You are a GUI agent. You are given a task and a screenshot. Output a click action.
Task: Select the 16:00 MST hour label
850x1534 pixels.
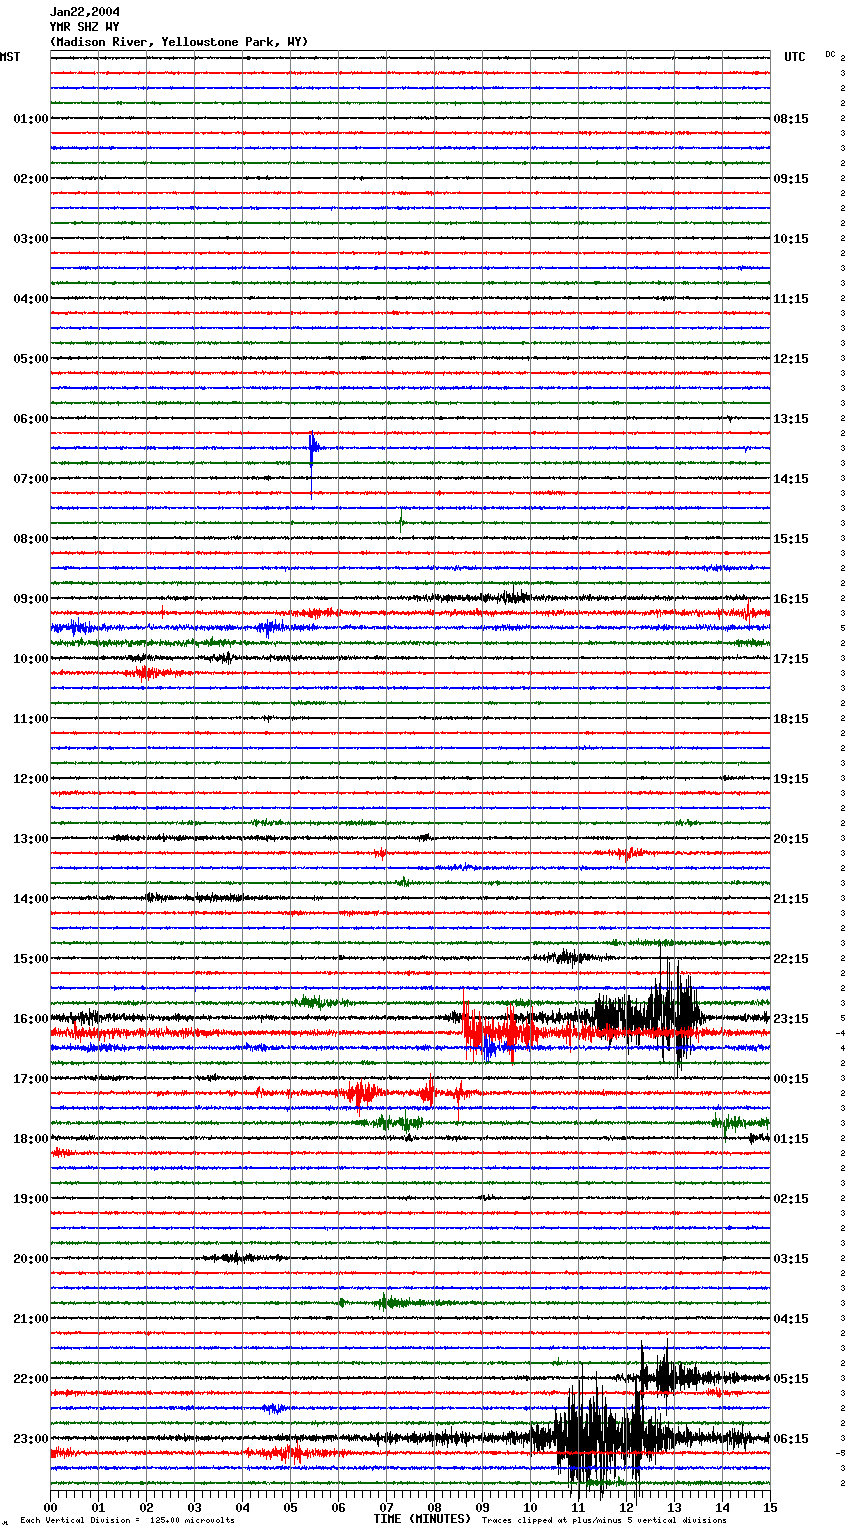coord(31,1019)
